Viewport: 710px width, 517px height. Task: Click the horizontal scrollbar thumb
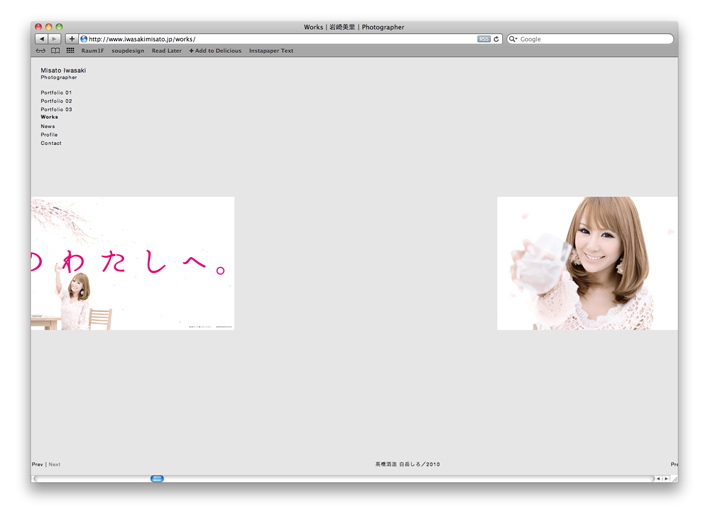[x=157, y=479]
